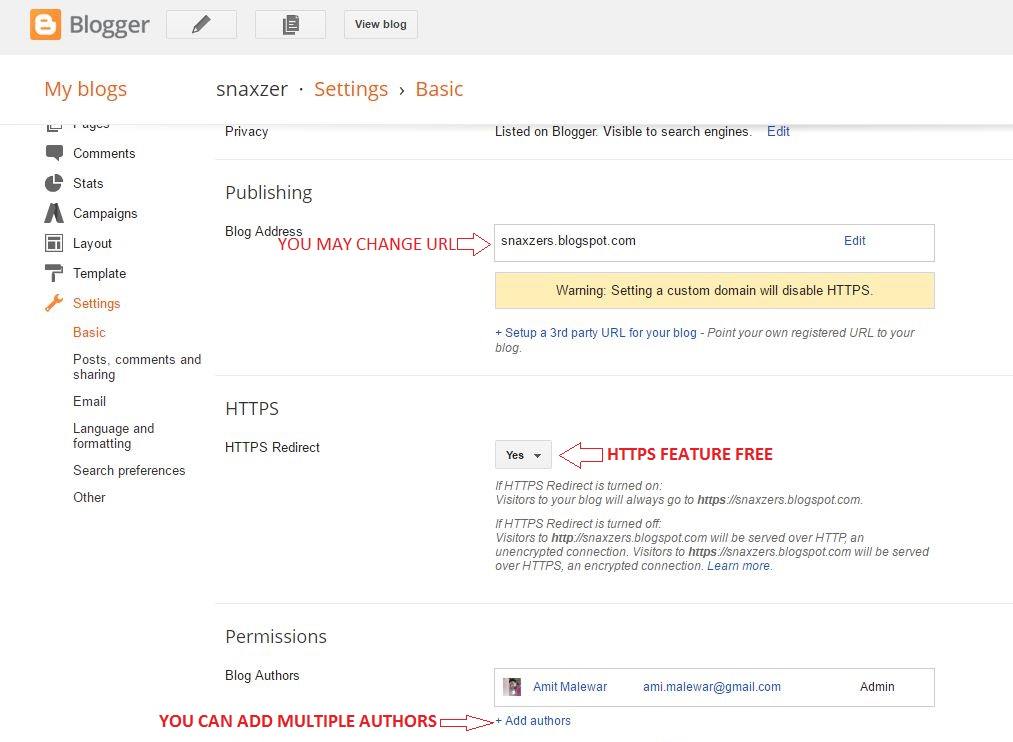Click the snaxzer blog title

pos(252,89)
